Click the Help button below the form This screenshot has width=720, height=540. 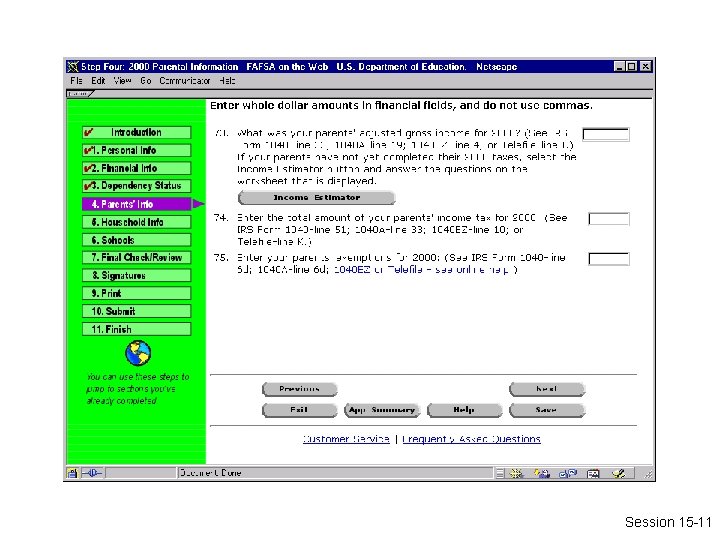point(464,410)
